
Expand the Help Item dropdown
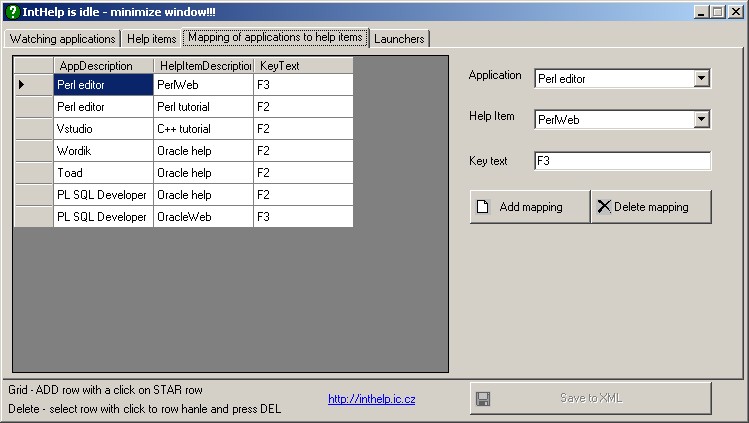[701, 120]
